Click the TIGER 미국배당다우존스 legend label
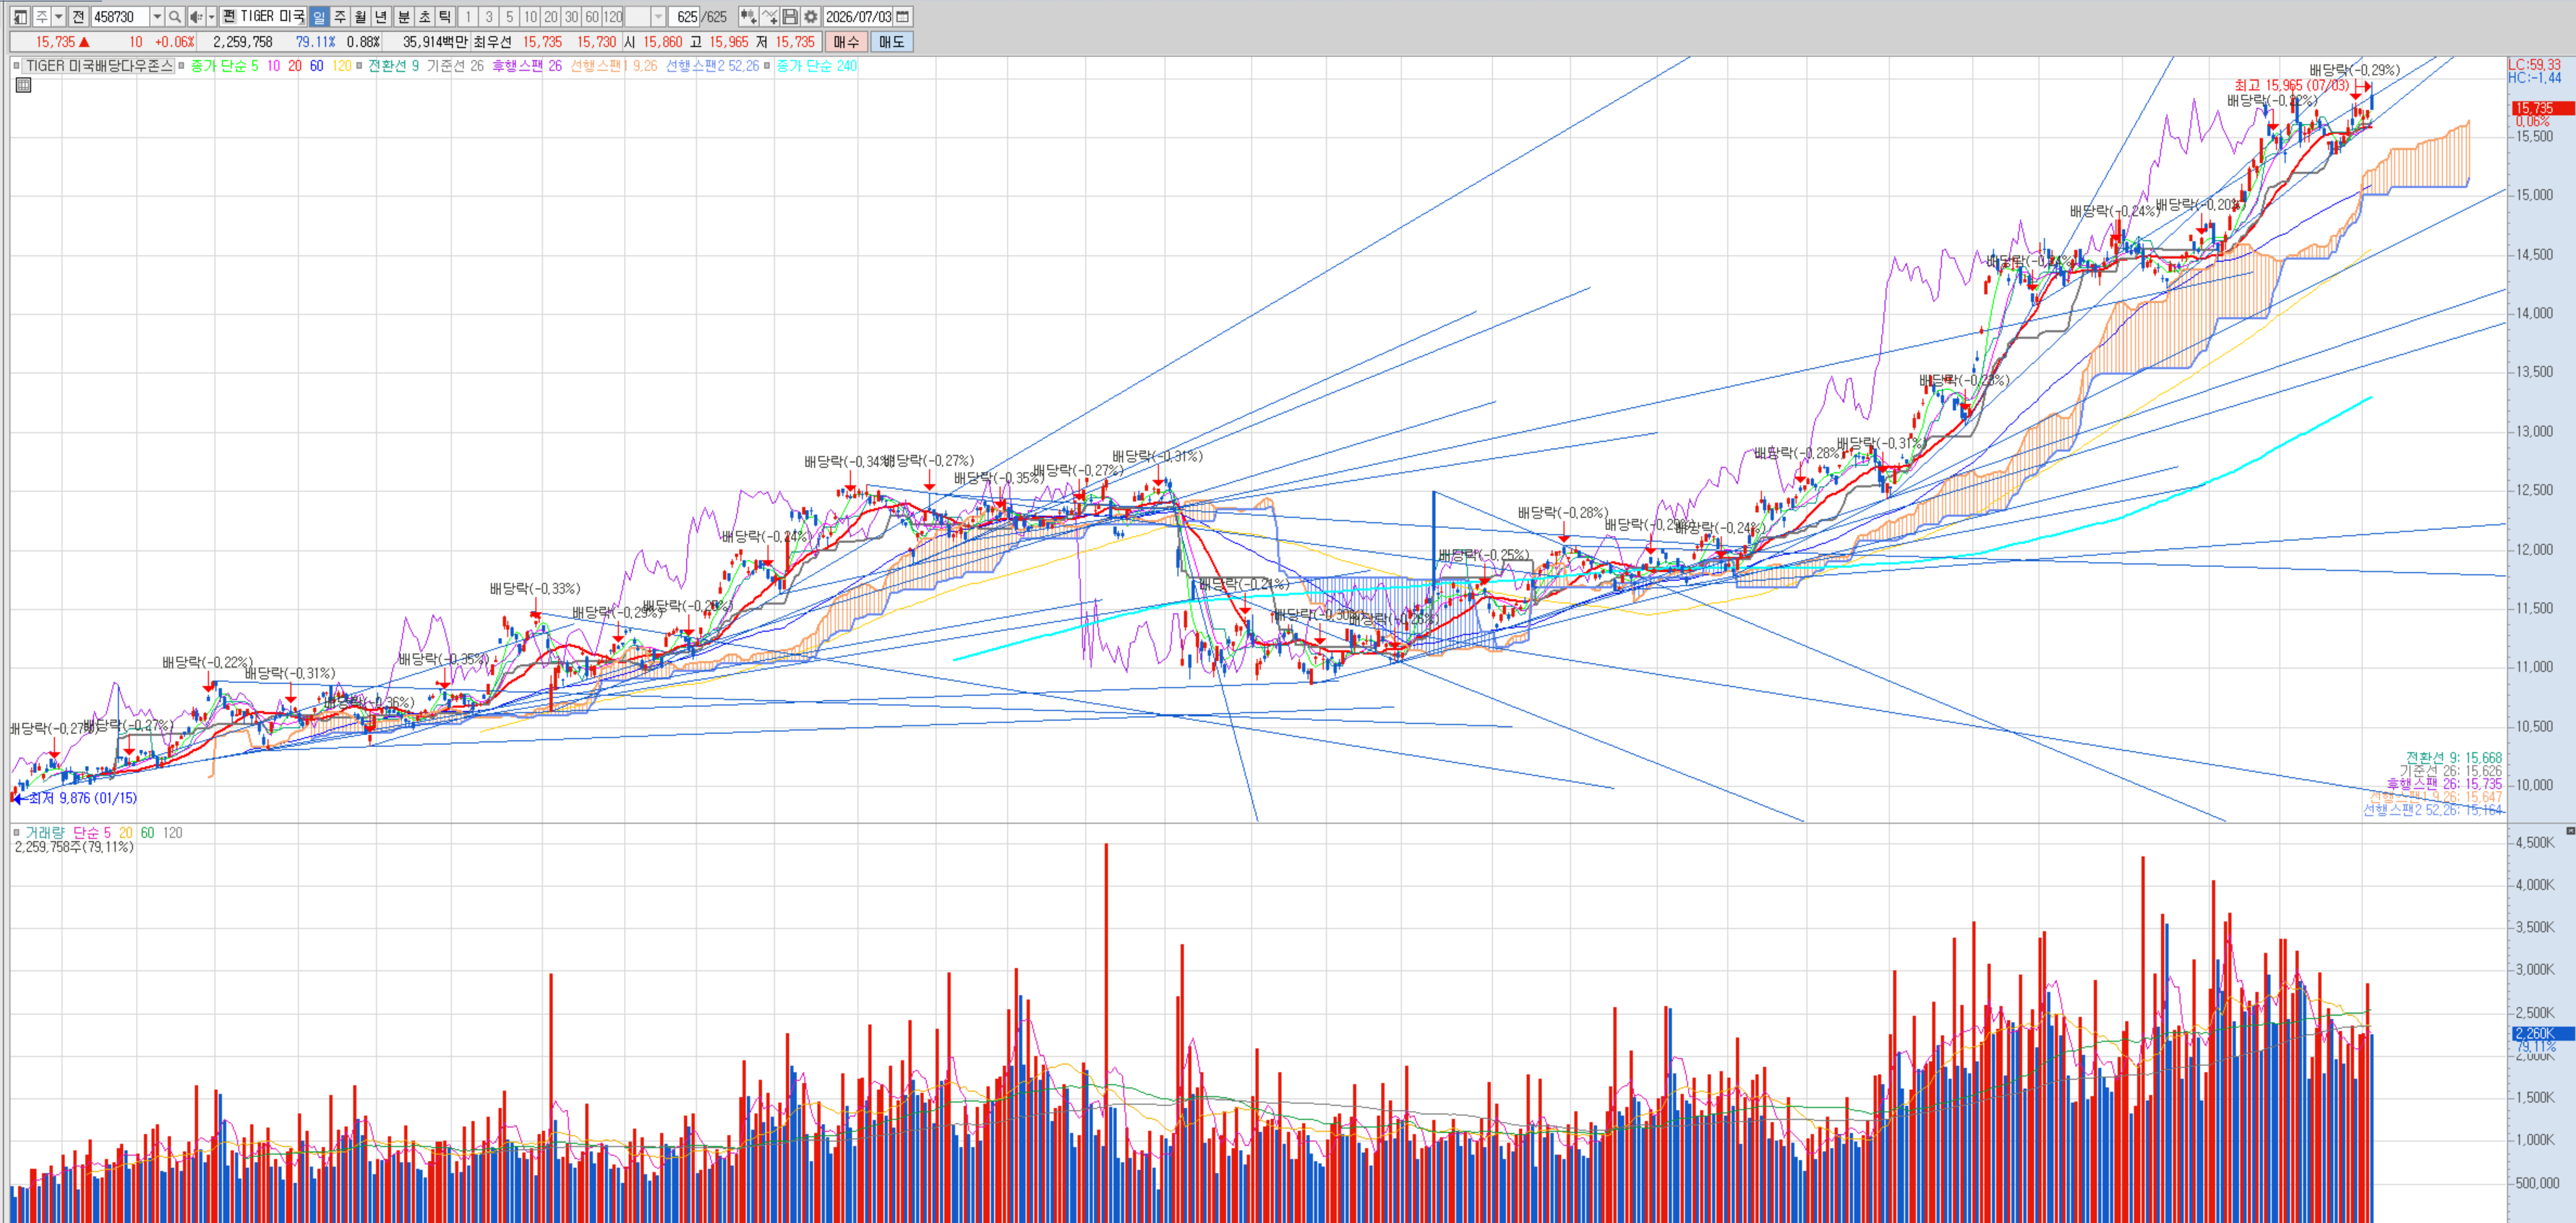This screenshot has height=1223, width=2576. tap(99, 66)
